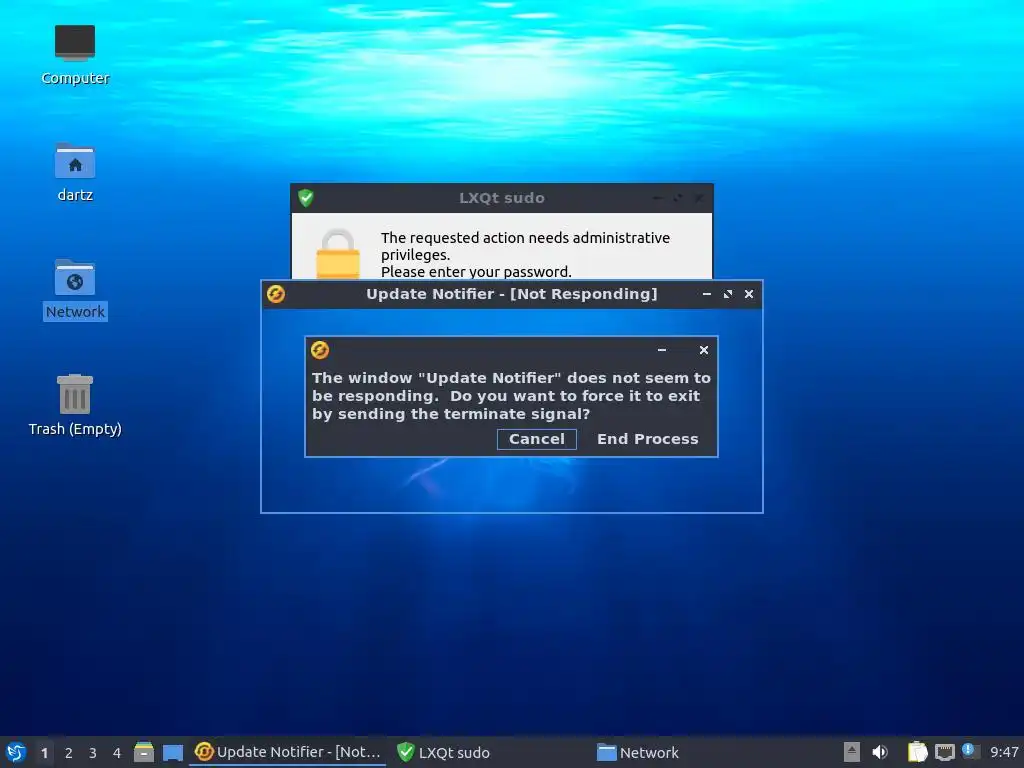Click the LXQt sudo window title bar

(502, 198)
